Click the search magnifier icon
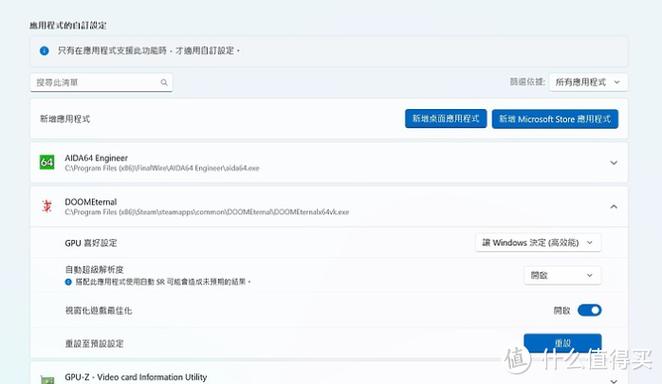 [164, 83]
